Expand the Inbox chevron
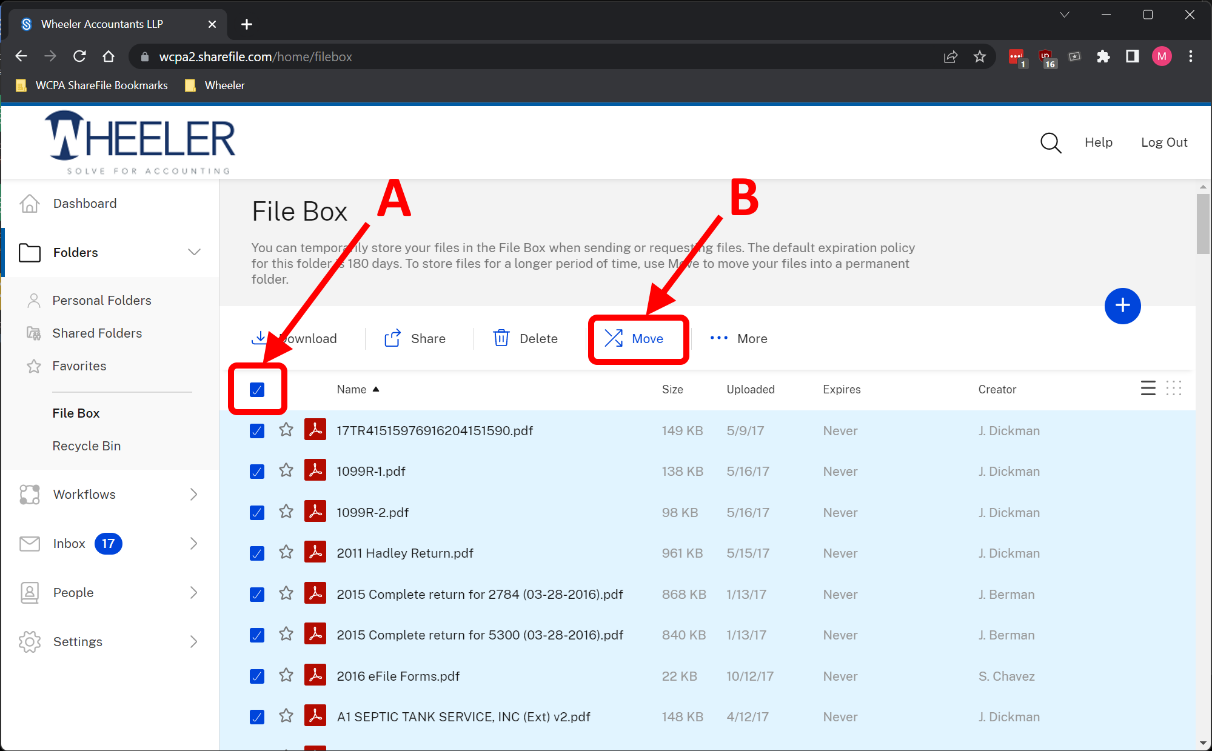The width and height of the screenshot is (1212, 751). click(x=194, y=544)
